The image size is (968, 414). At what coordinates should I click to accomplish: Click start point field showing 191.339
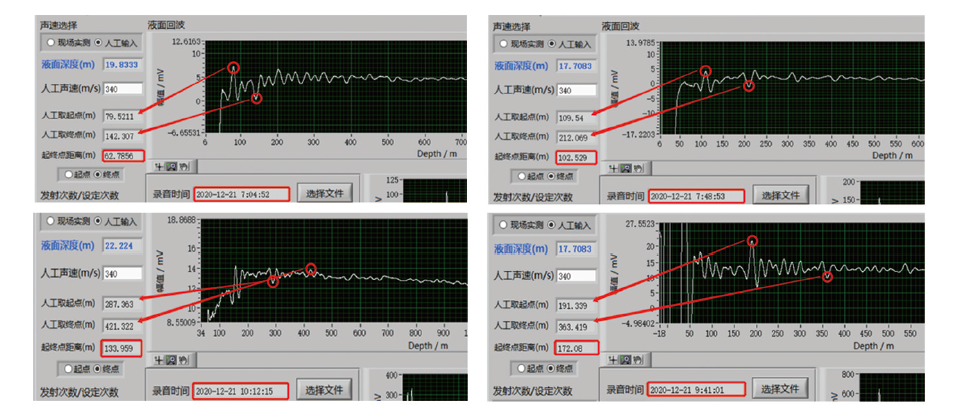pos(576,305)
